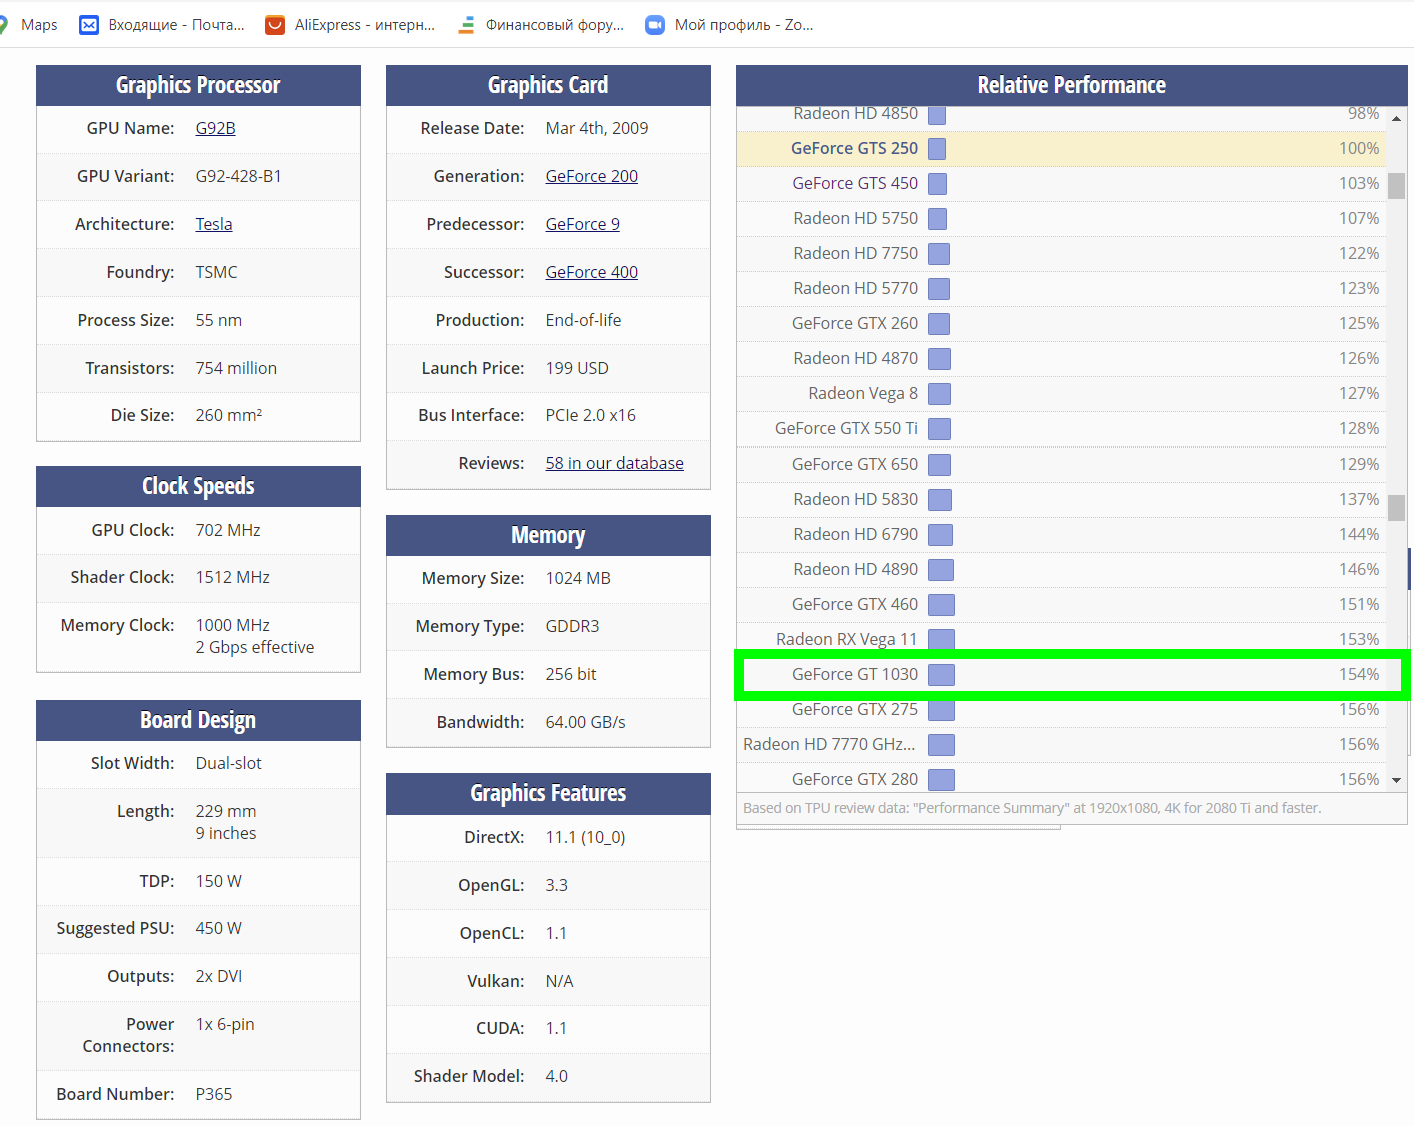Select the '150 W' TDP value
Viewport: 1414px width, 1126px height.
(x=218, y=881)
